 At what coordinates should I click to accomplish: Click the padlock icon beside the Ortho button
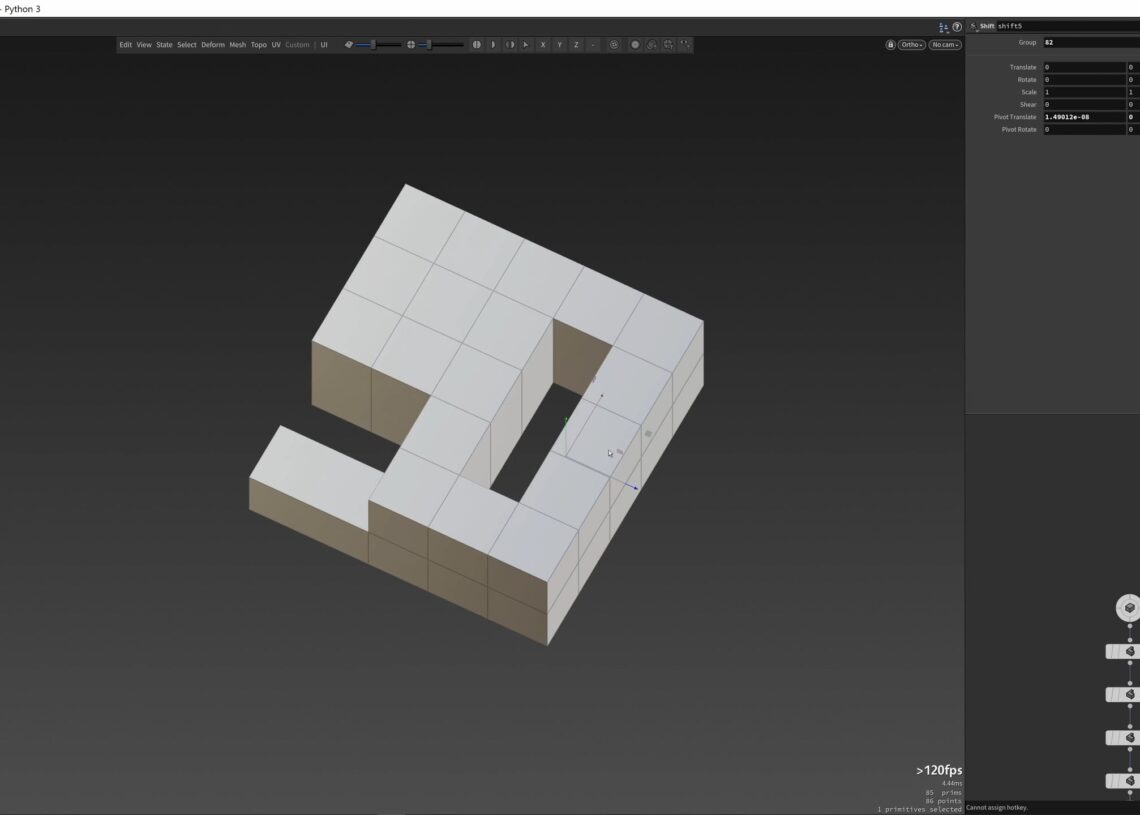[x=890, y=44]
